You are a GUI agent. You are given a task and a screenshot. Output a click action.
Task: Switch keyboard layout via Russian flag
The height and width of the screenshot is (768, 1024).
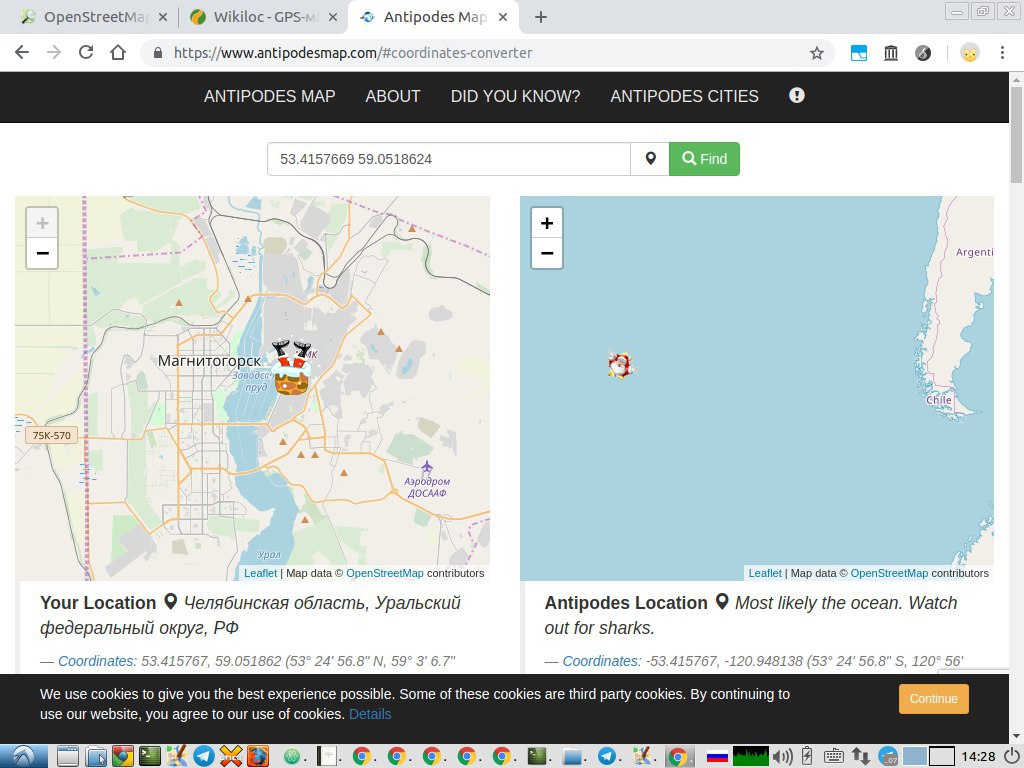tap(717, 756)
